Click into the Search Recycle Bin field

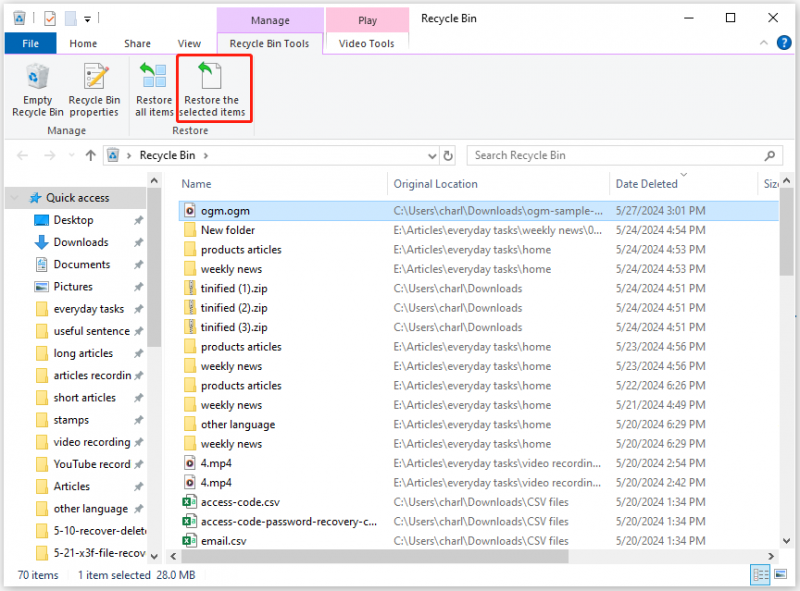(617, 156)
